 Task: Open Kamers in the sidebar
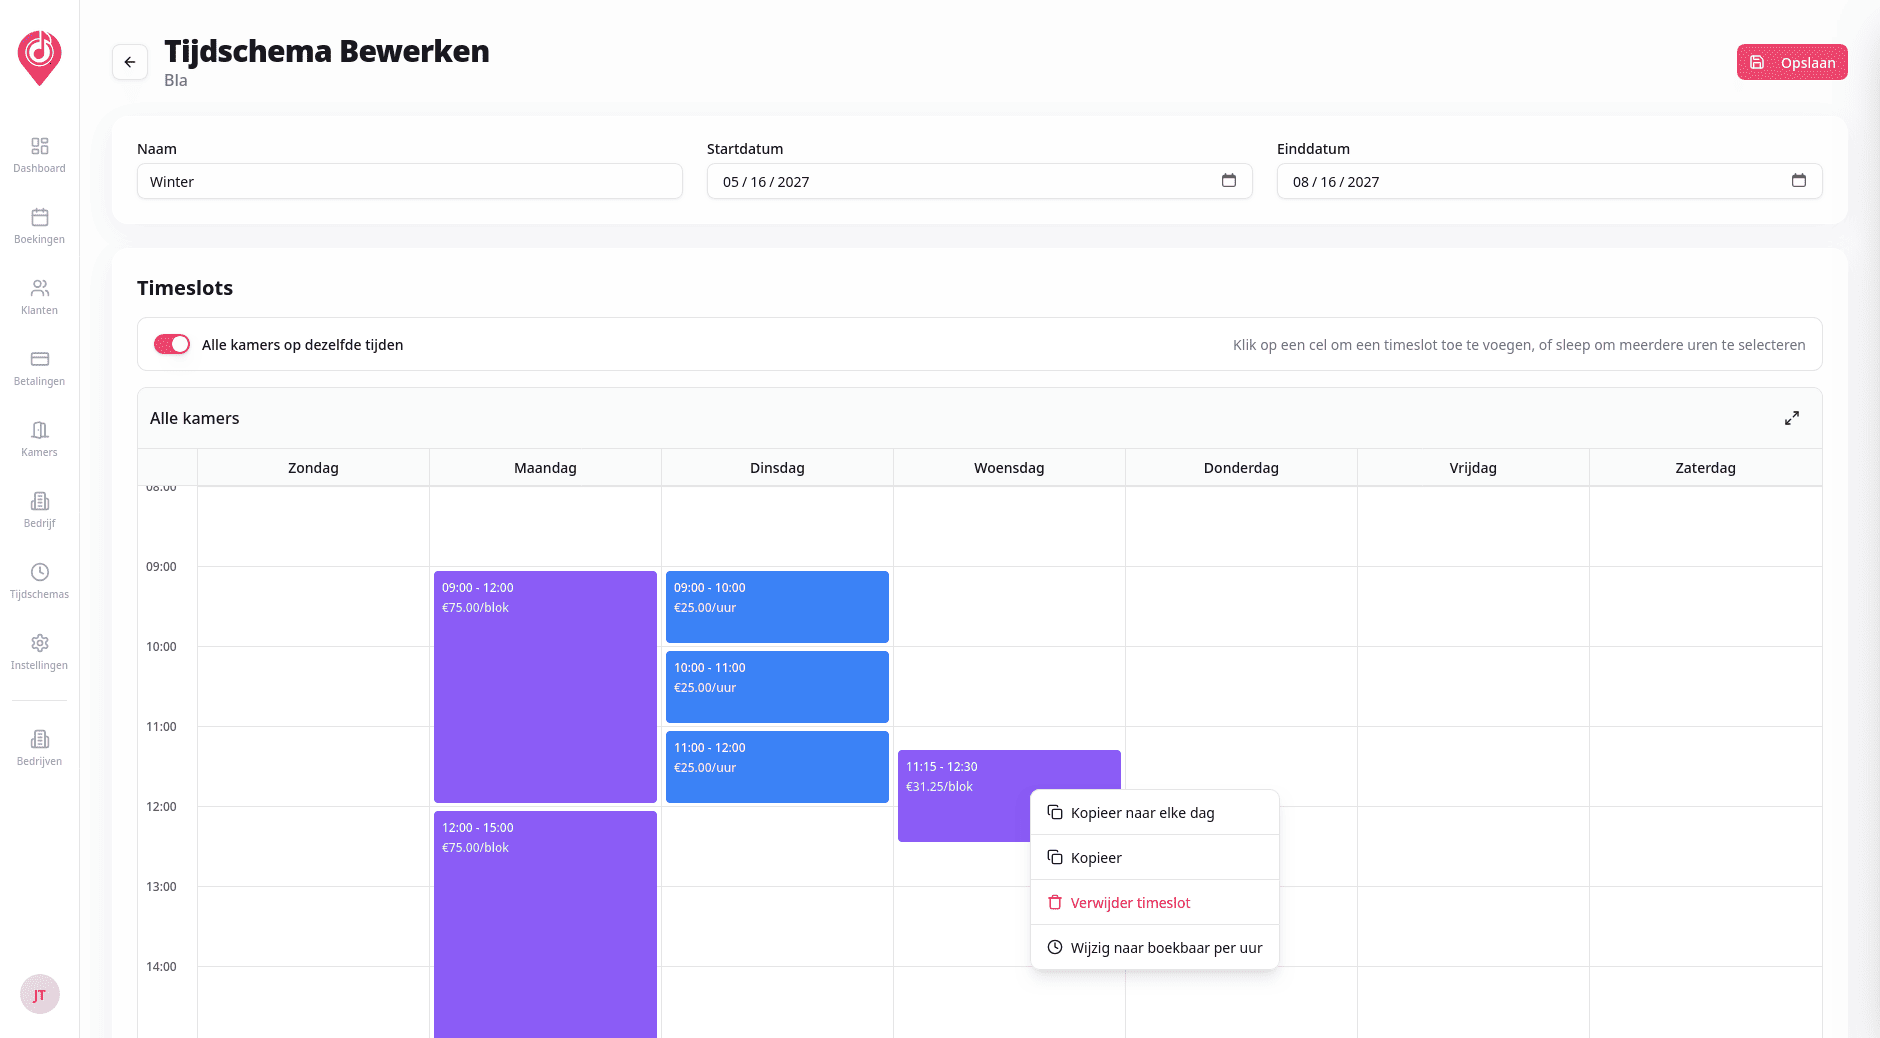(40, 439)
